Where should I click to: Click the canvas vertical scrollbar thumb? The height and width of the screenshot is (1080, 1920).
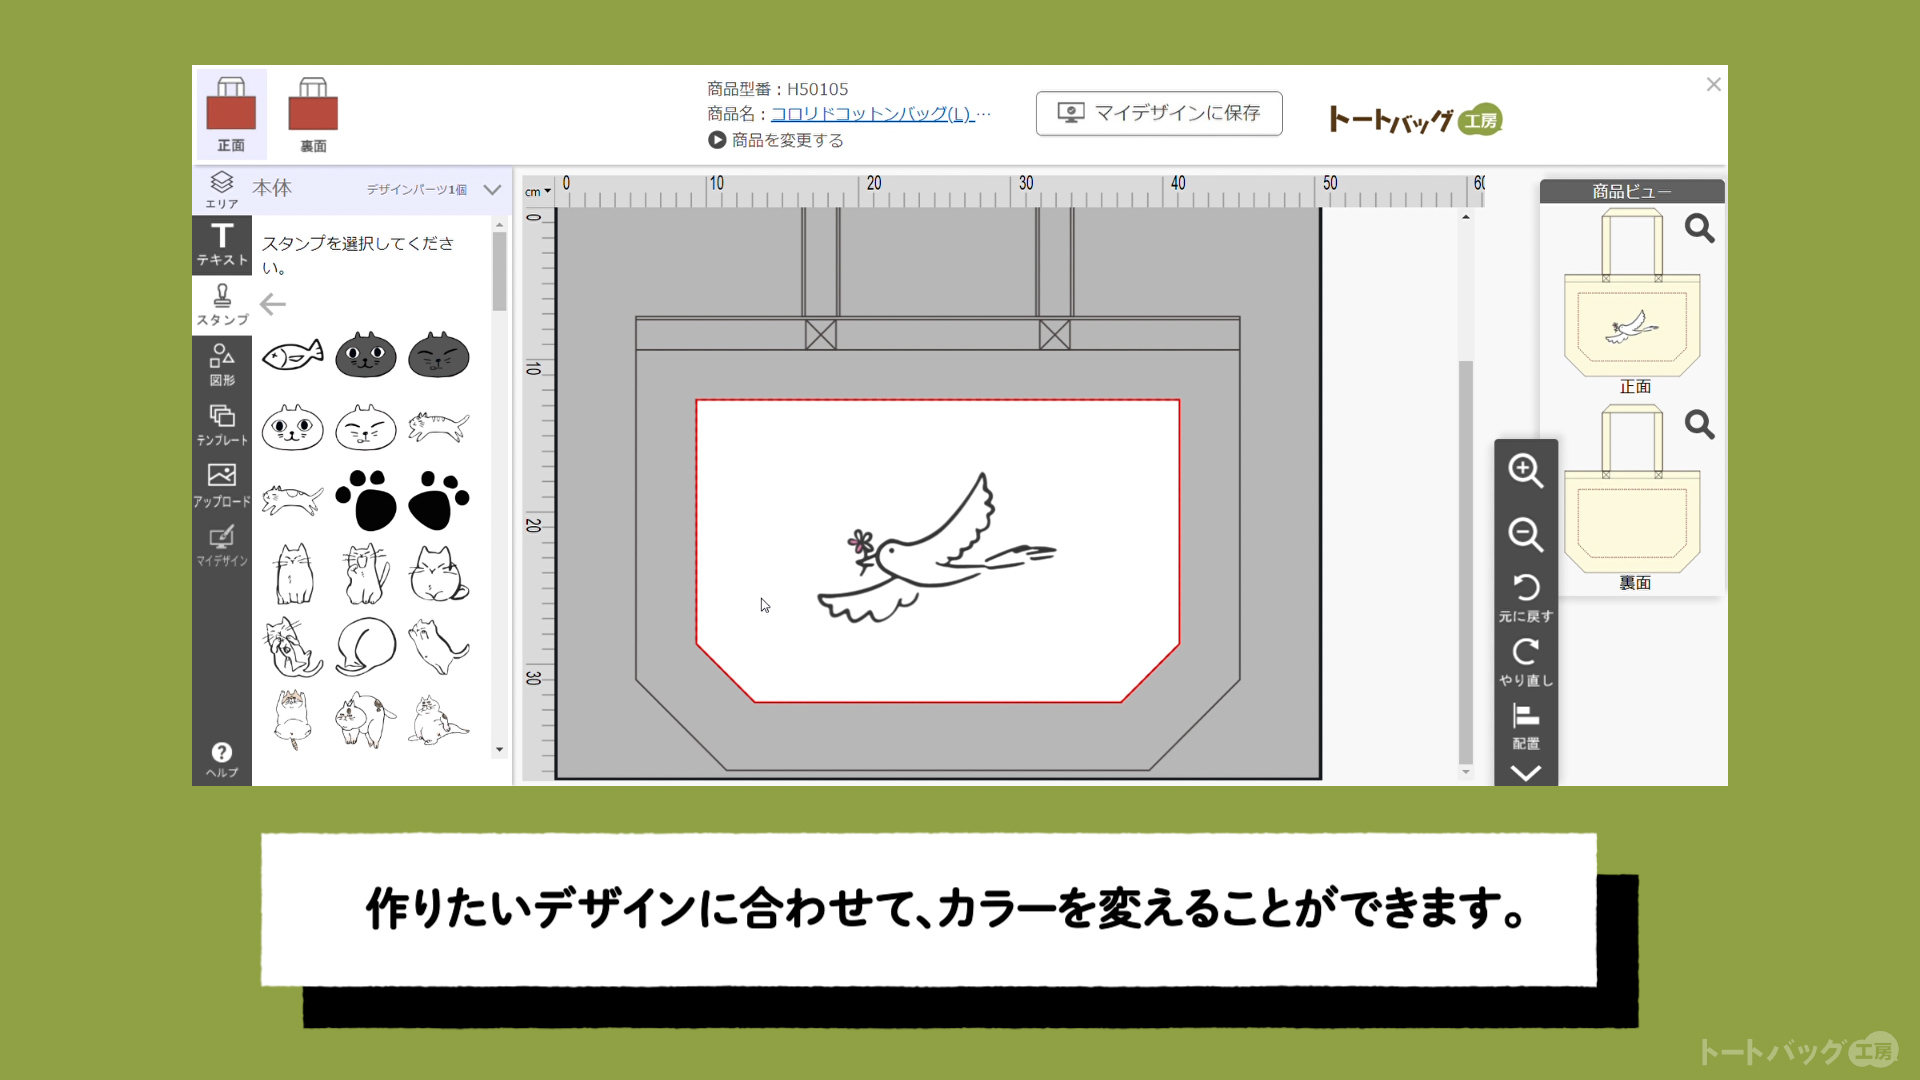pyautogui.click(x=1466, y=560)
